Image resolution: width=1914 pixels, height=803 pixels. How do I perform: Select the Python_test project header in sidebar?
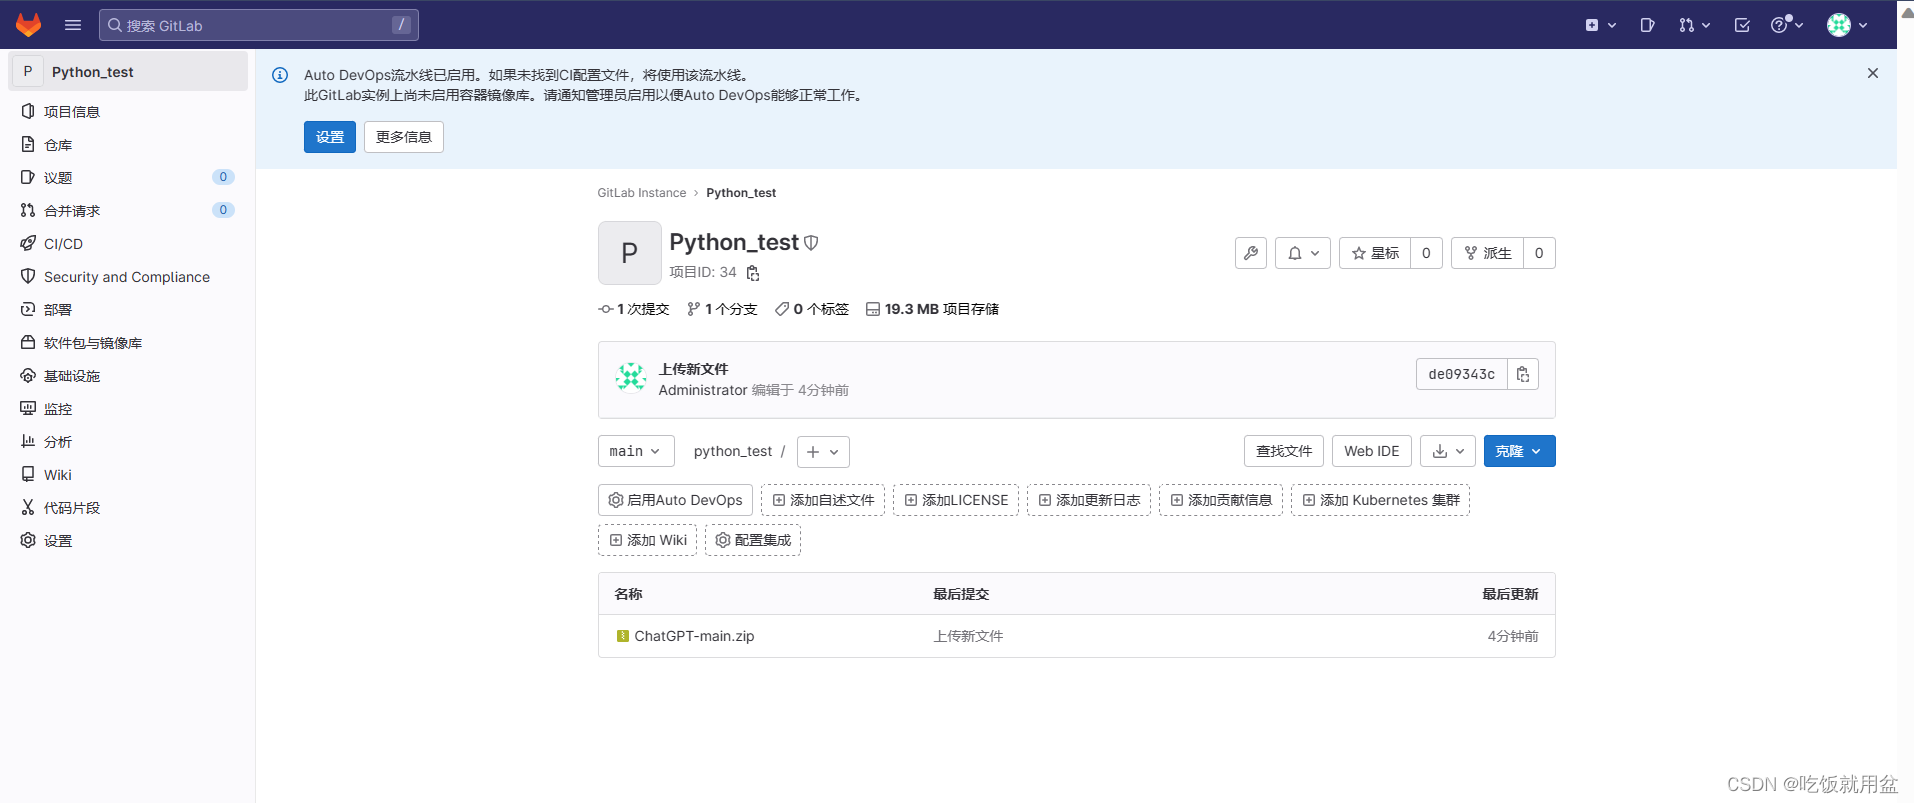(x=128, y=71)
